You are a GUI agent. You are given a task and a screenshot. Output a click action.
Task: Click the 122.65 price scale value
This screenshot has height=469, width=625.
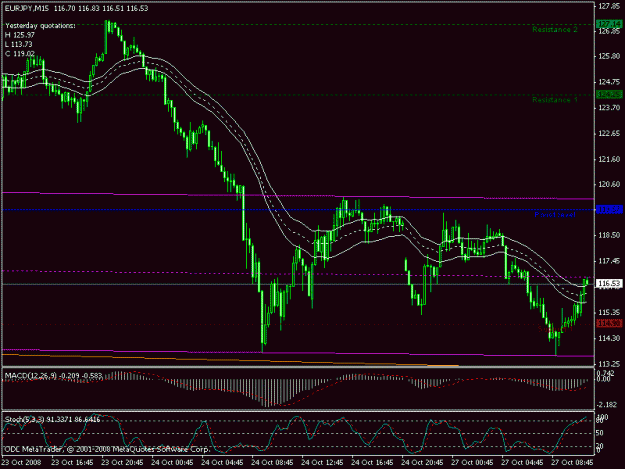[609, 133]
